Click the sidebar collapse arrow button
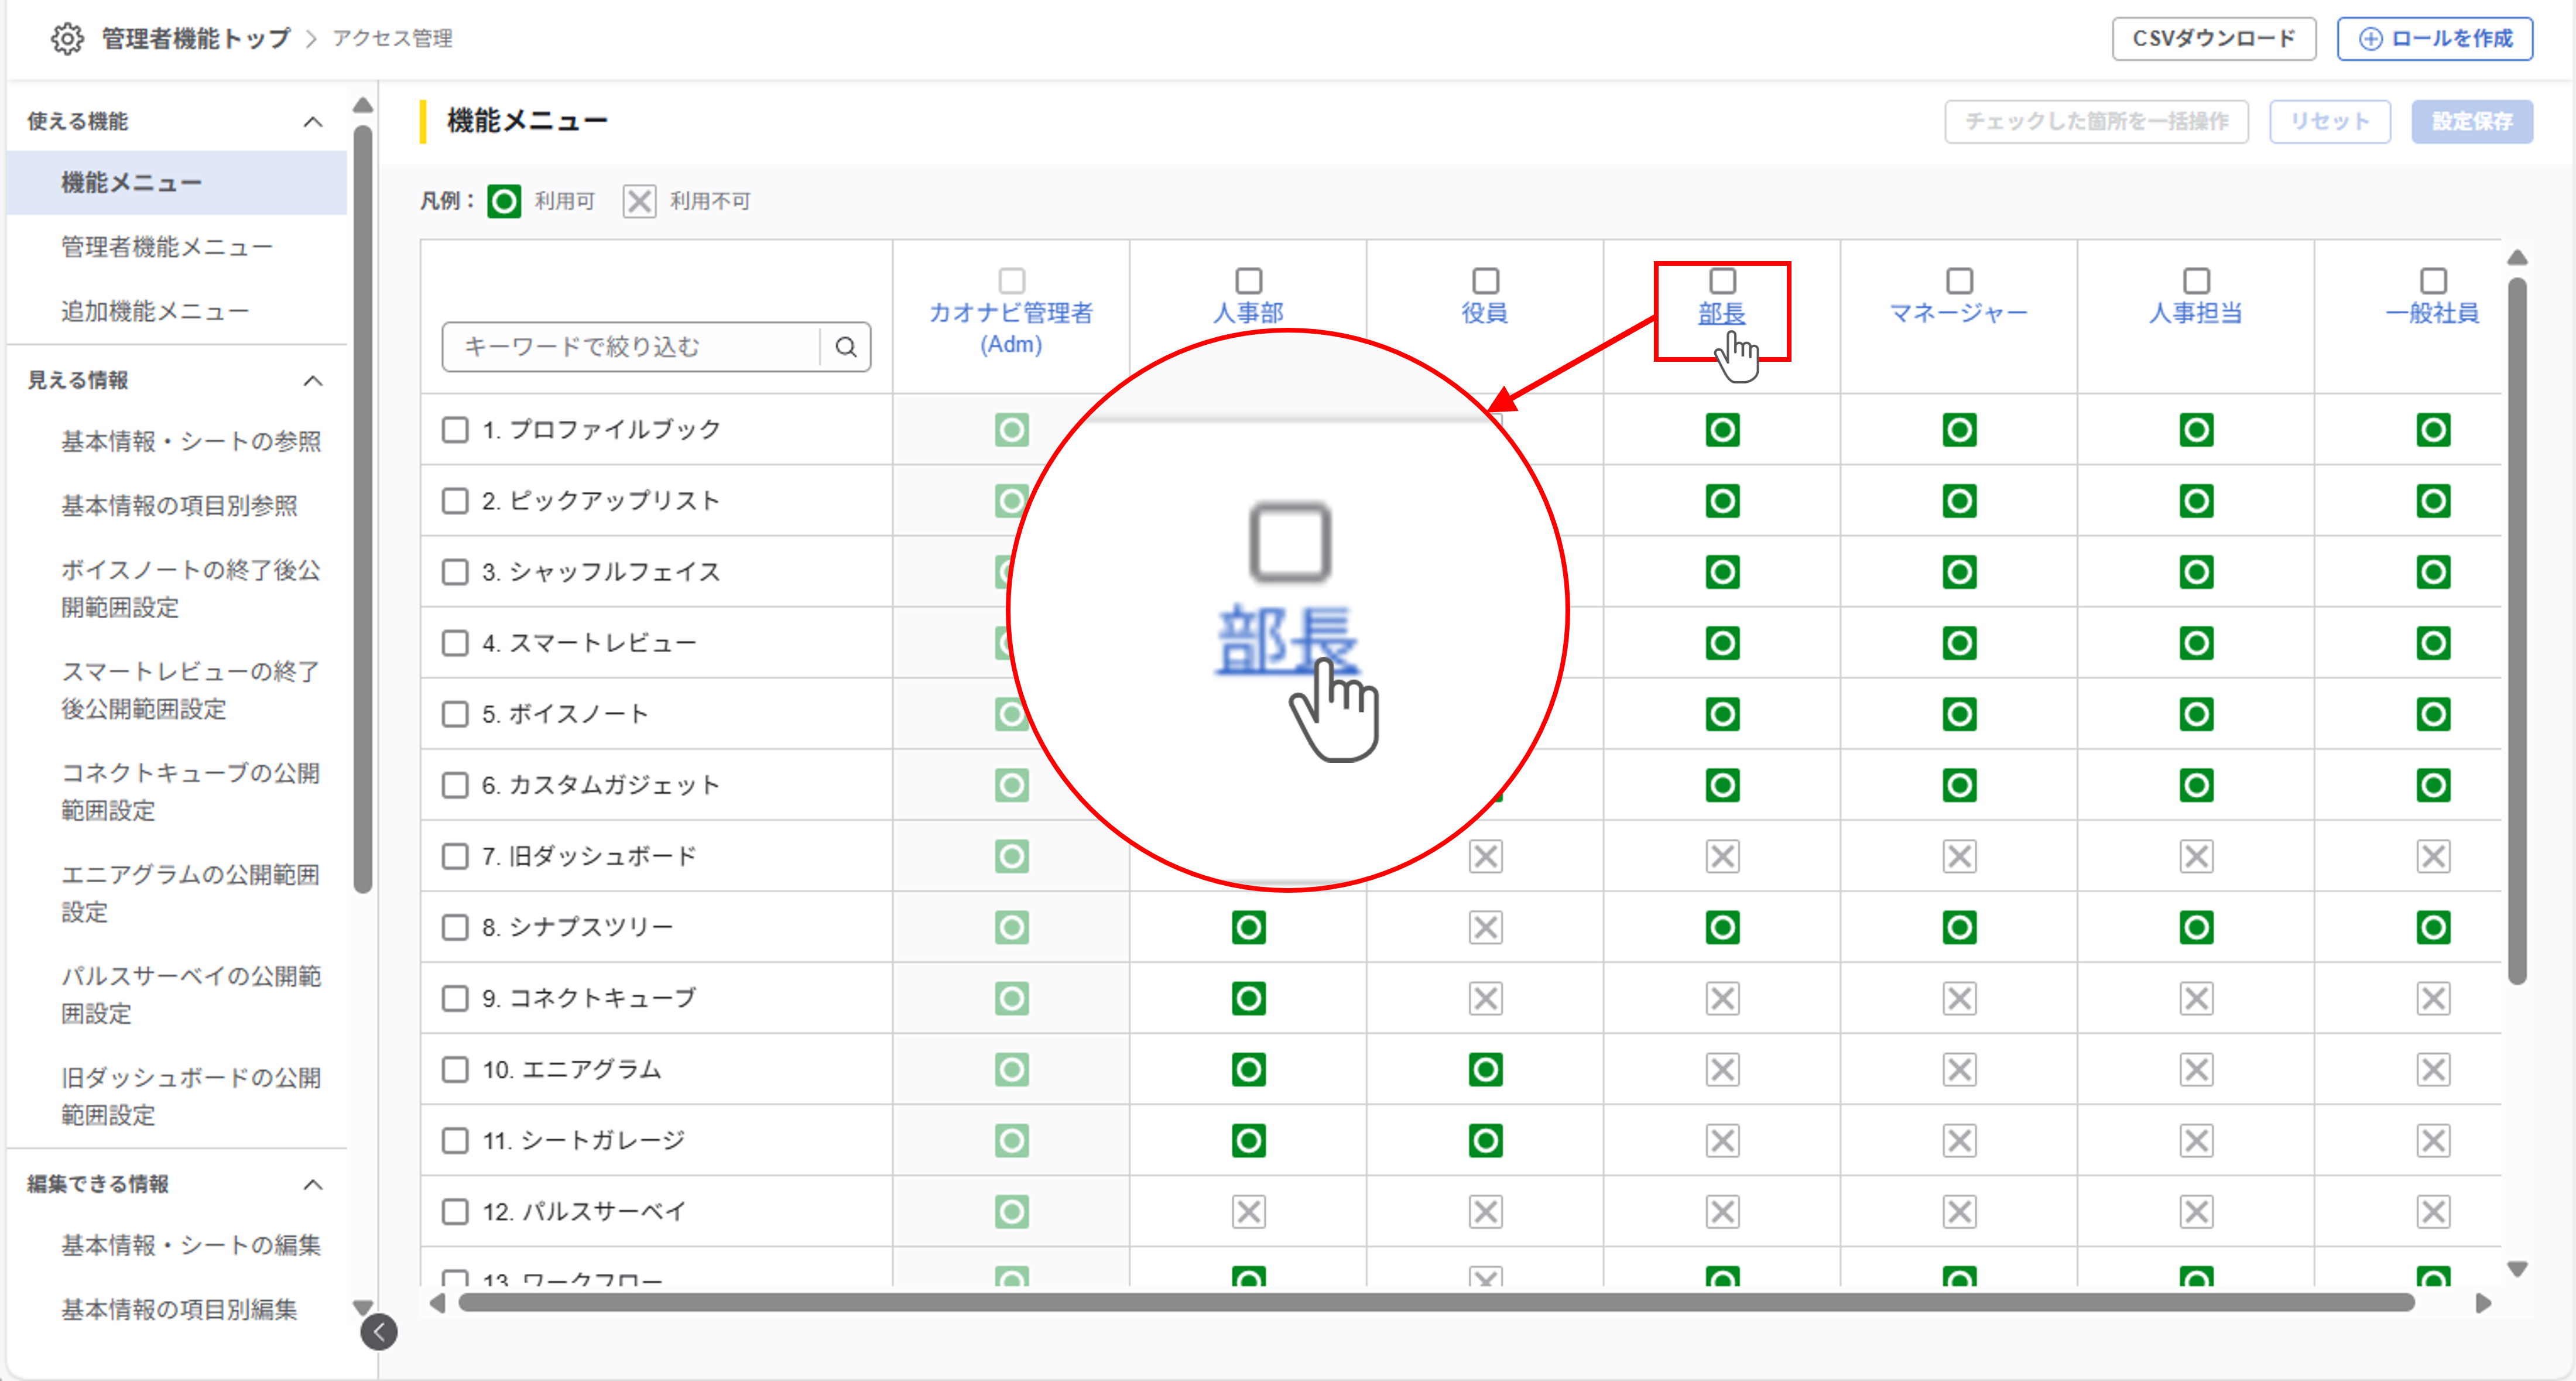Image resolution: width=2576 pixels, height=1381 pixels. [379, 1332]
